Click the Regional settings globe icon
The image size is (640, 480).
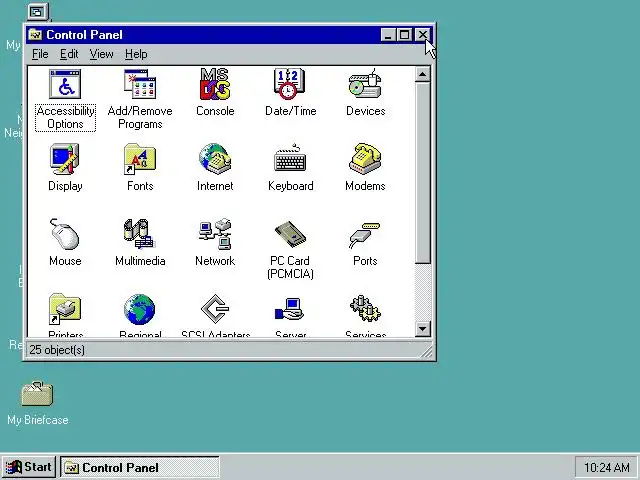140,310
